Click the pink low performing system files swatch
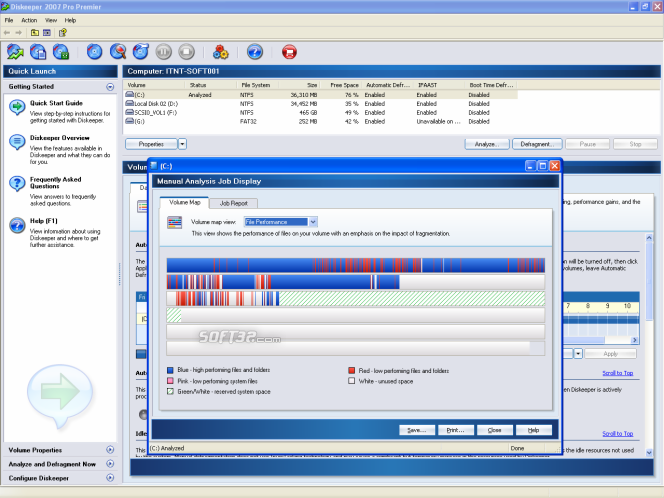The image size is (664, 498). click(170, 381)
